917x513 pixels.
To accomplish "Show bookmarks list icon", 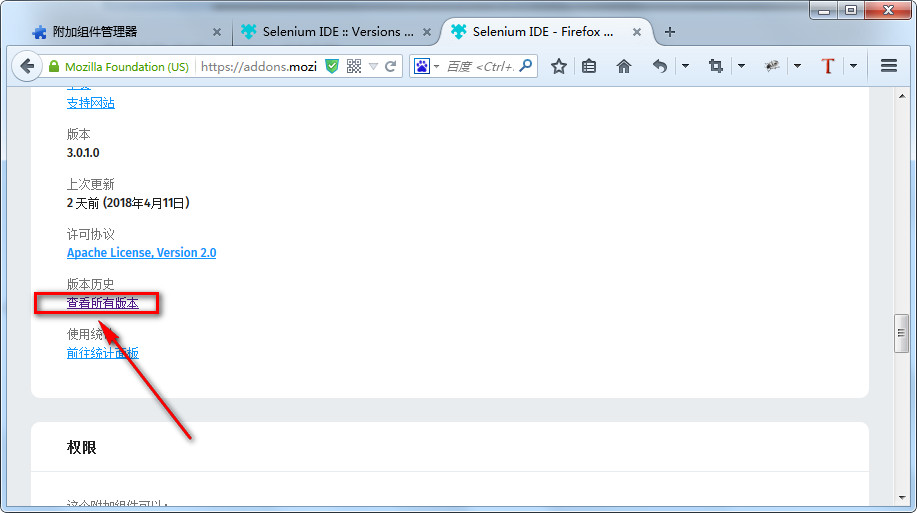I will 589,66.
